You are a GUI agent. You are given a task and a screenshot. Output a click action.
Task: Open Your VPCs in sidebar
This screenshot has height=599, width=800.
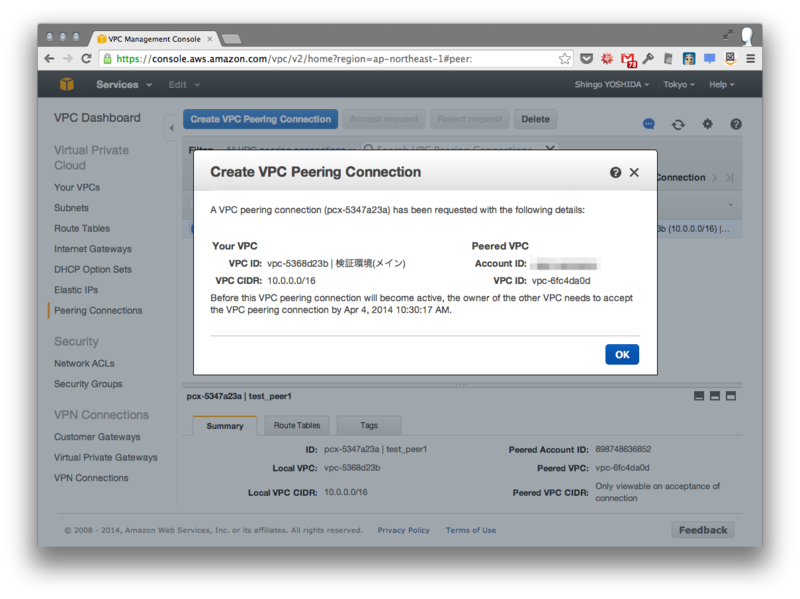click(x=77, y=187)
